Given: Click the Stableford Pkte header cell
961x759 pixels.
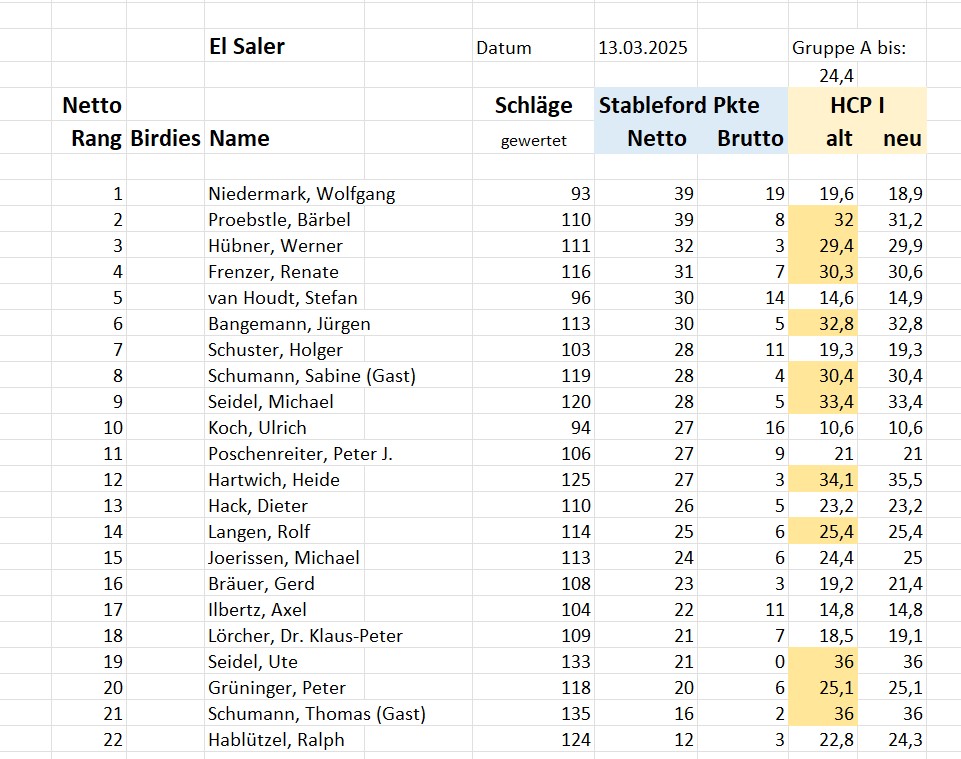Looking at the screenshot, I should pos(678,105).
